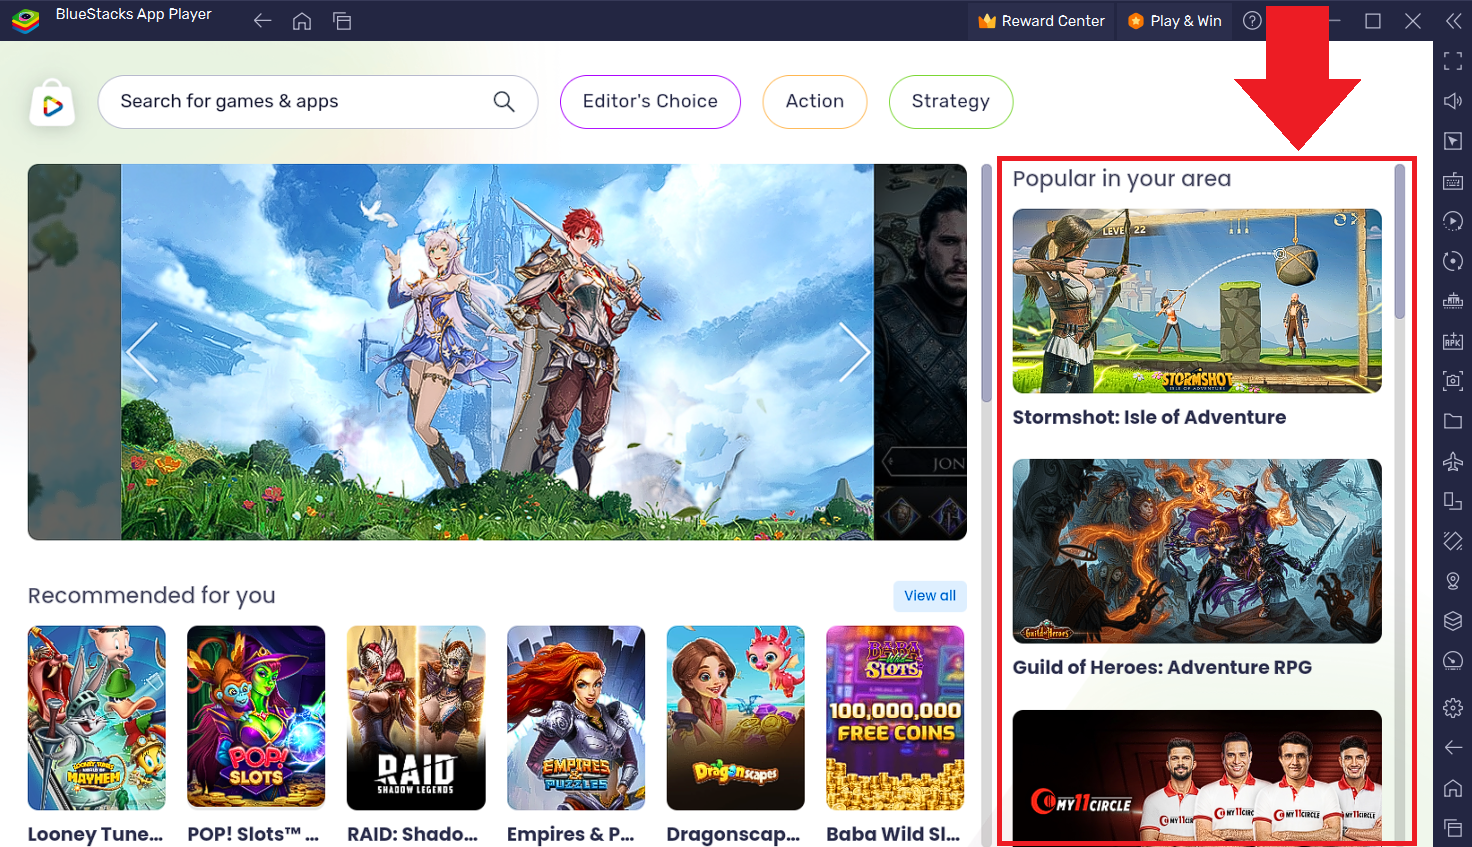
Task: Open the settings gear in sidebar
Action: pyautogui.click(x=1453, y=708)
